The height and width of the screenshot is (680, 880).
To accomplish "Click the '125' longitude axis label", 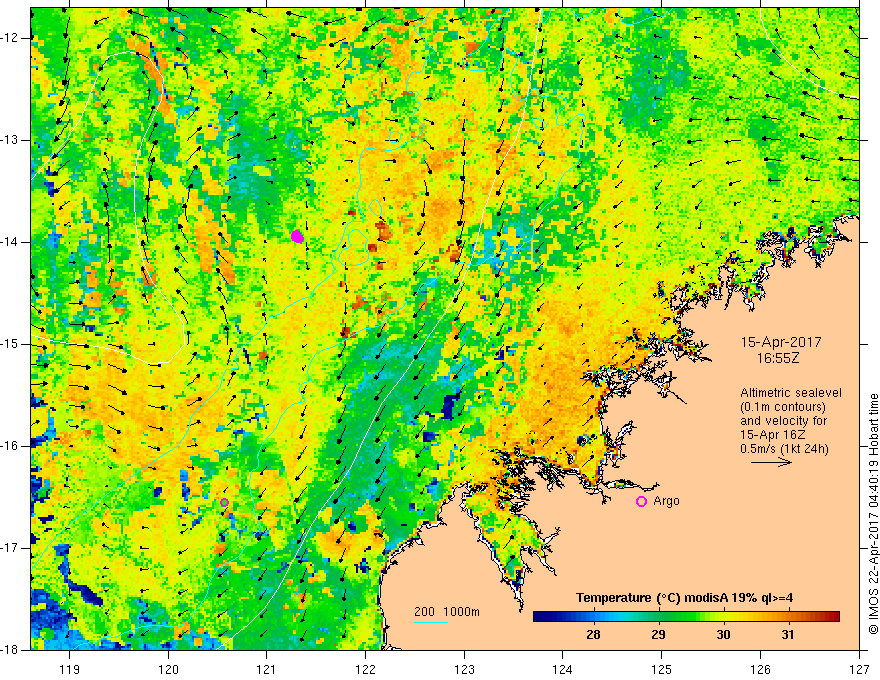I will click(x=662, y=669).
